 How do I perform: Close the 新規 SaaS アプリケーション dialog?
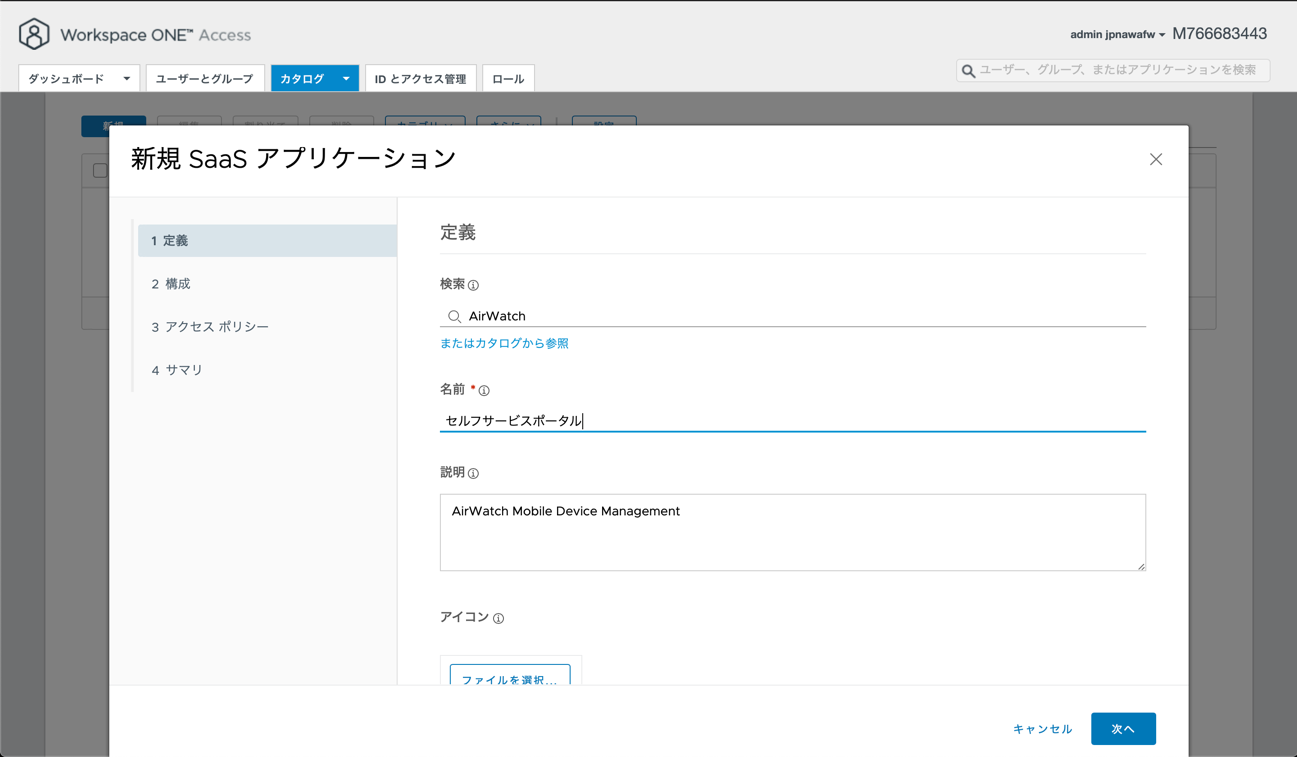[1156, 159]
